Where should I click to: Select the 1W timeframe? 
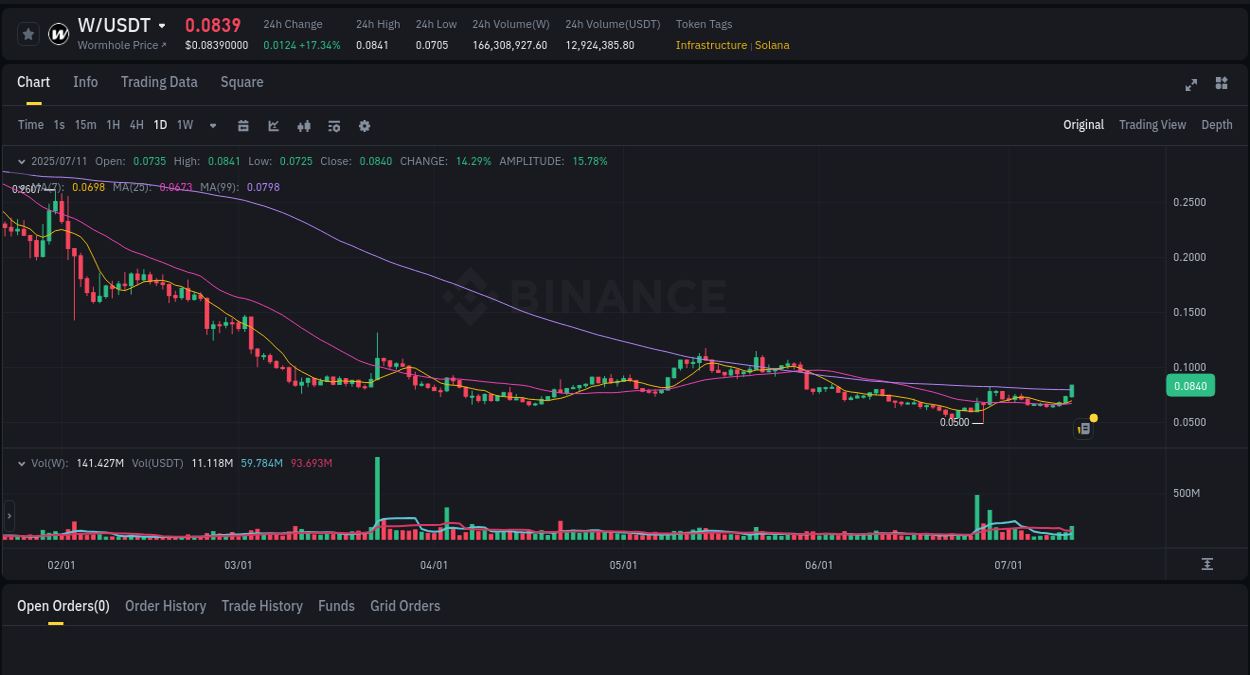click(184, 125)
